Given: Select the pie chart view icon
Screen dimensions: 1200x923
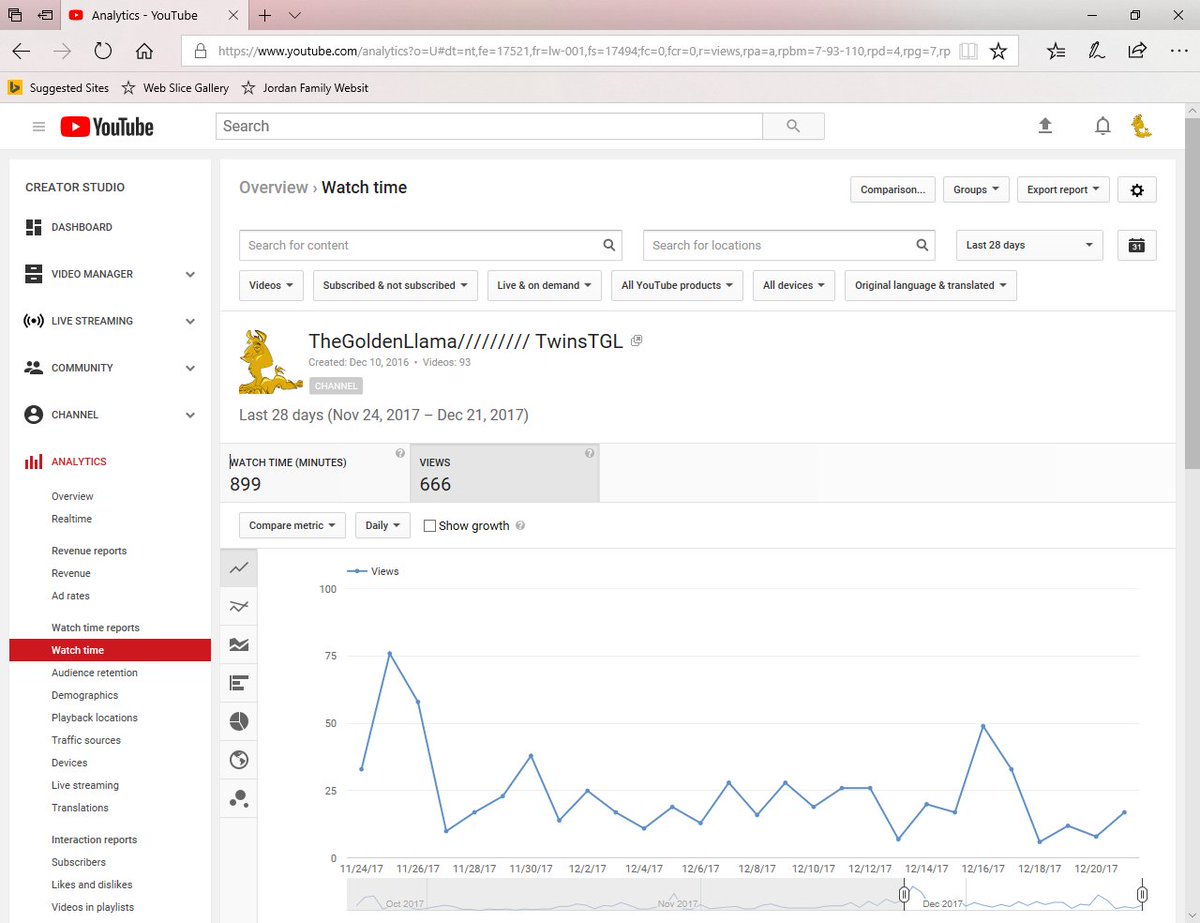Looking at the screenshot, I should (x=239, y=722).
